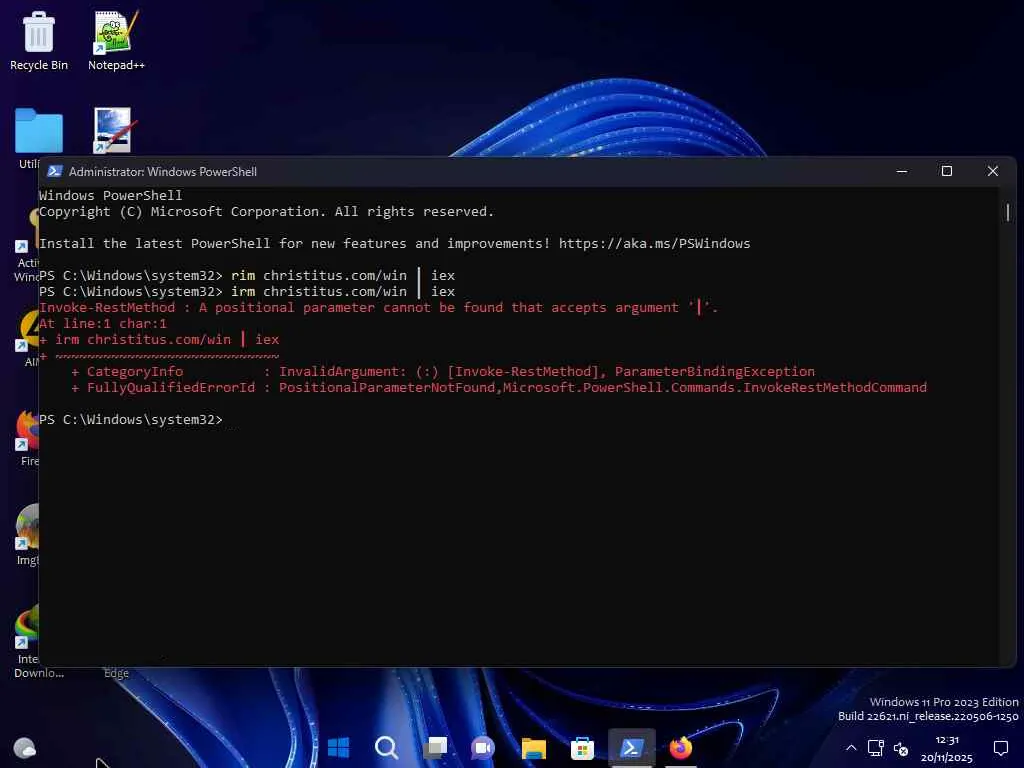Click the weather widget icon on the taskbar
The height and width of the screenshot is (768, 1024).
25,747
